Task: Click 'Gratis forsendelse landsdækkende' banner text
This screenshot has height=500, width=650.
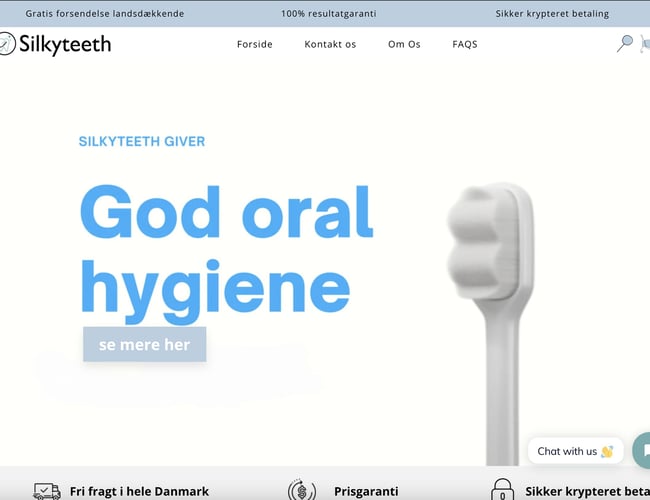Action: pos(104,14)
